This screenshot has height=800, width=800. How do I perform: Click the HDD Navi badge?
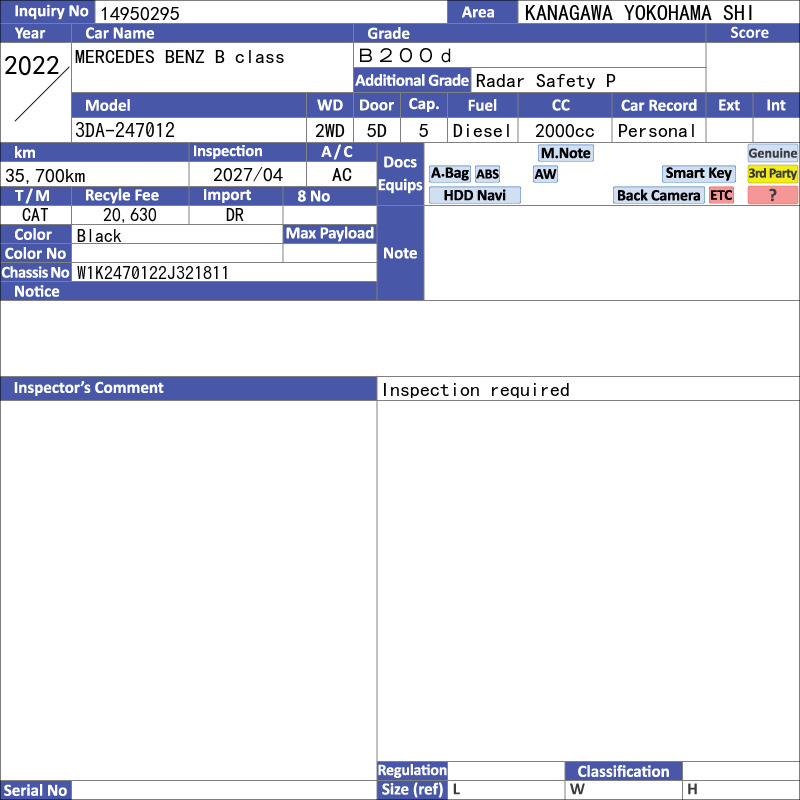tap(474, 195)
